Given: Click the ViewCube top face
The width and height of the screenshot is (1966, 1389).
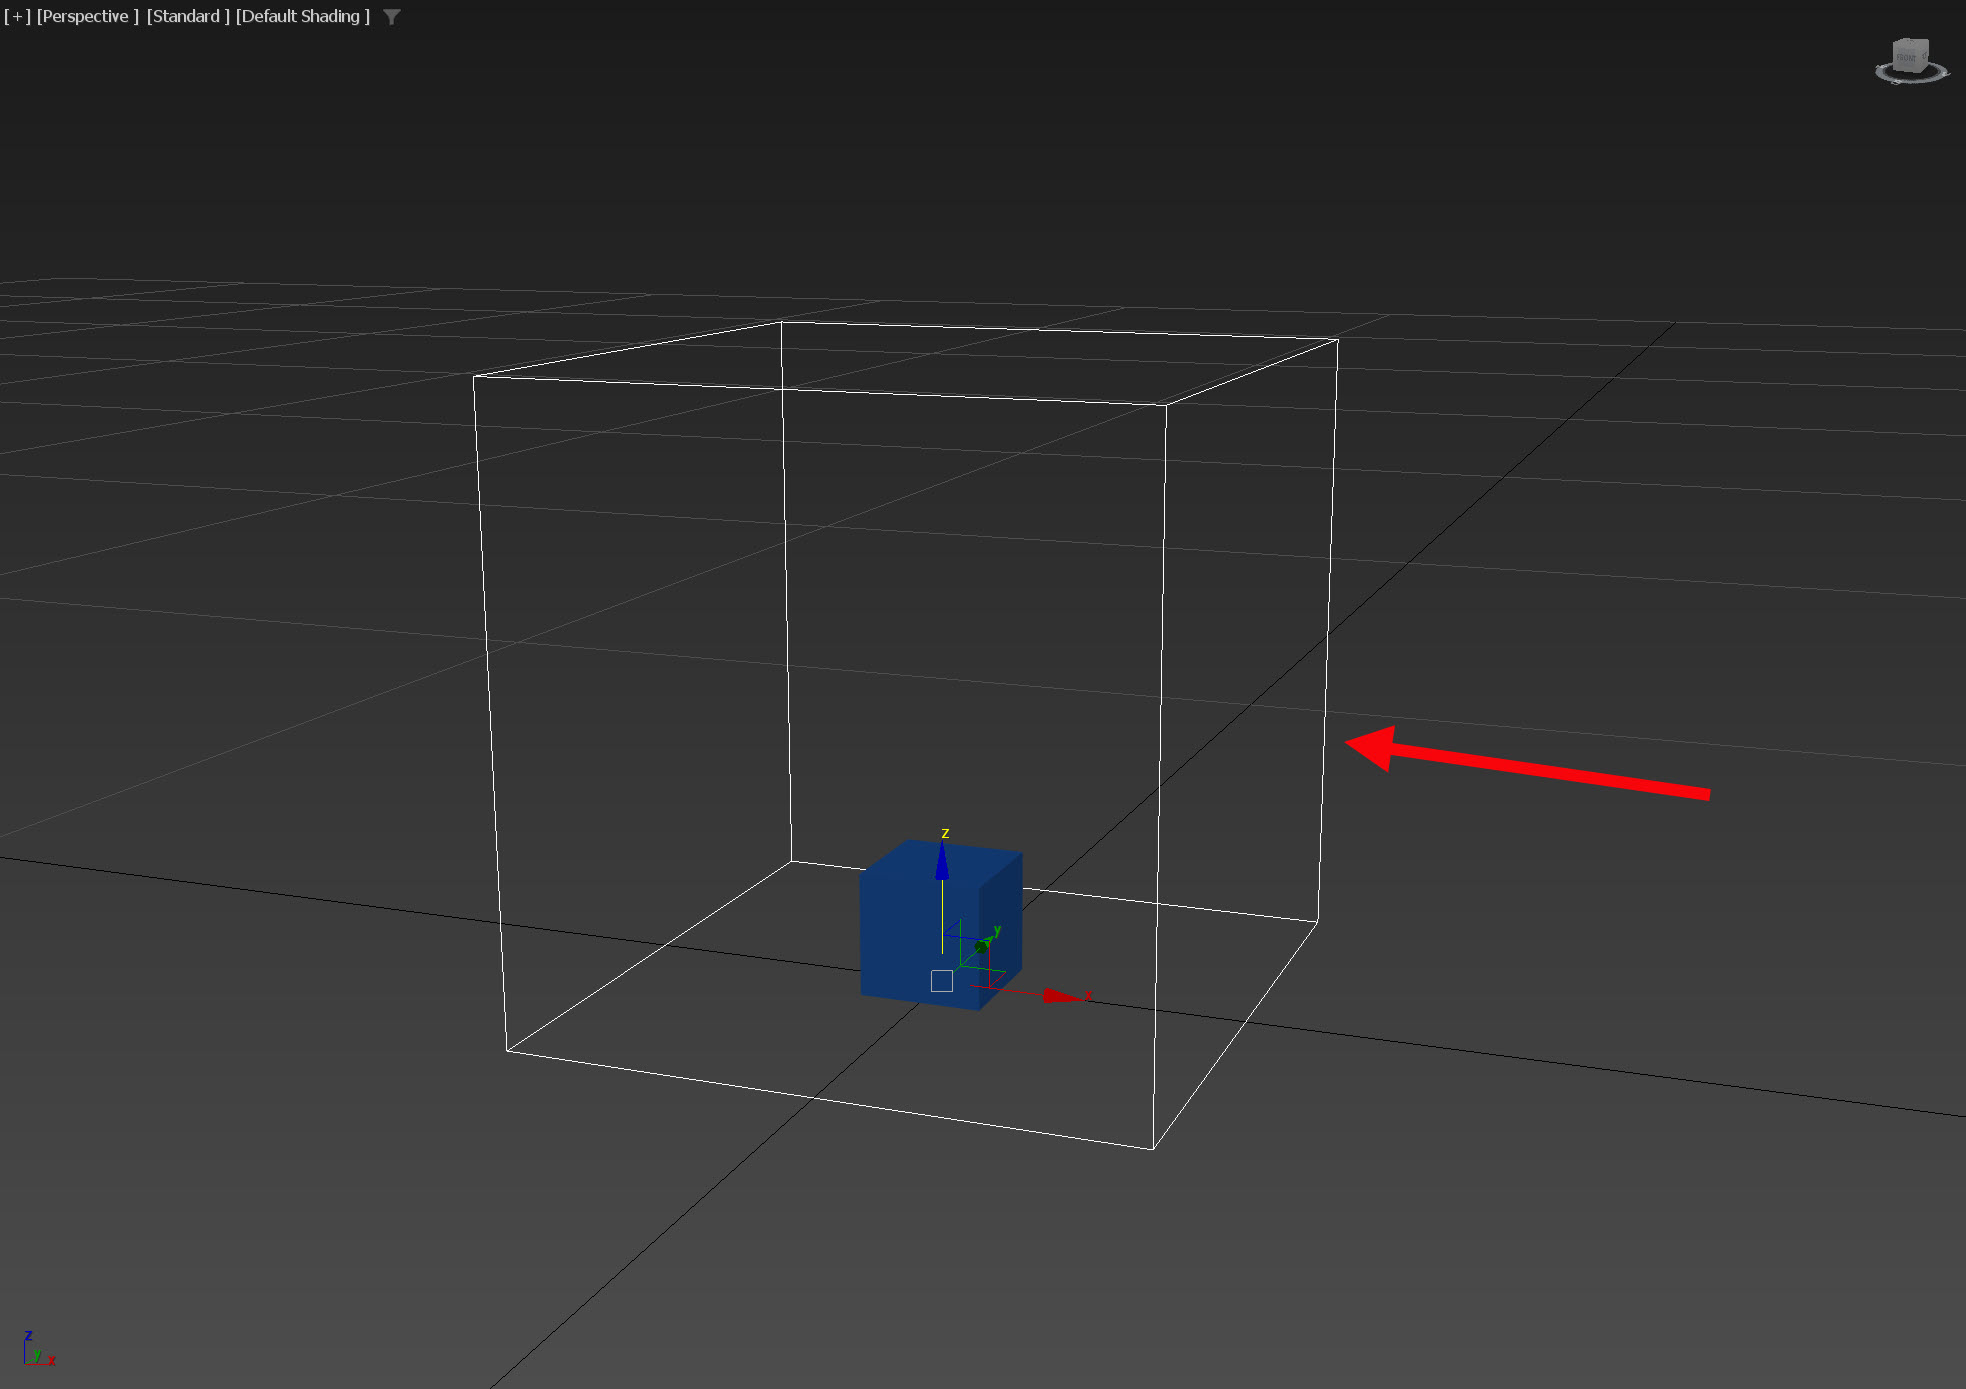Looking at the screenshot, I should click(1910, 42).
